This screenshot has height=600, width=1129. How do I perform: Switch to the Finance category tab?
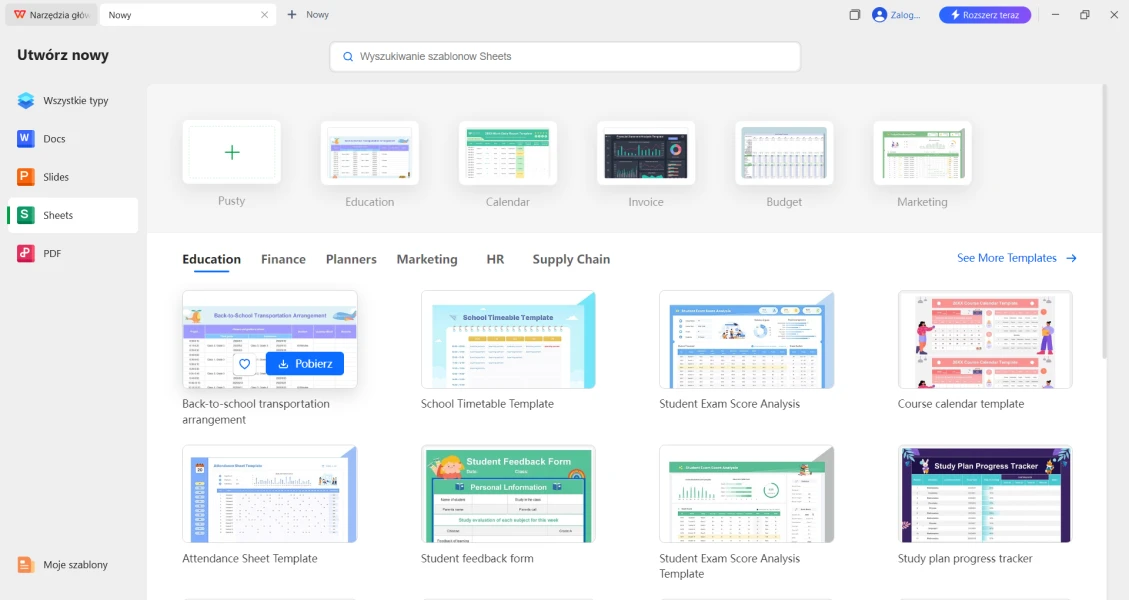pos(283,259)
